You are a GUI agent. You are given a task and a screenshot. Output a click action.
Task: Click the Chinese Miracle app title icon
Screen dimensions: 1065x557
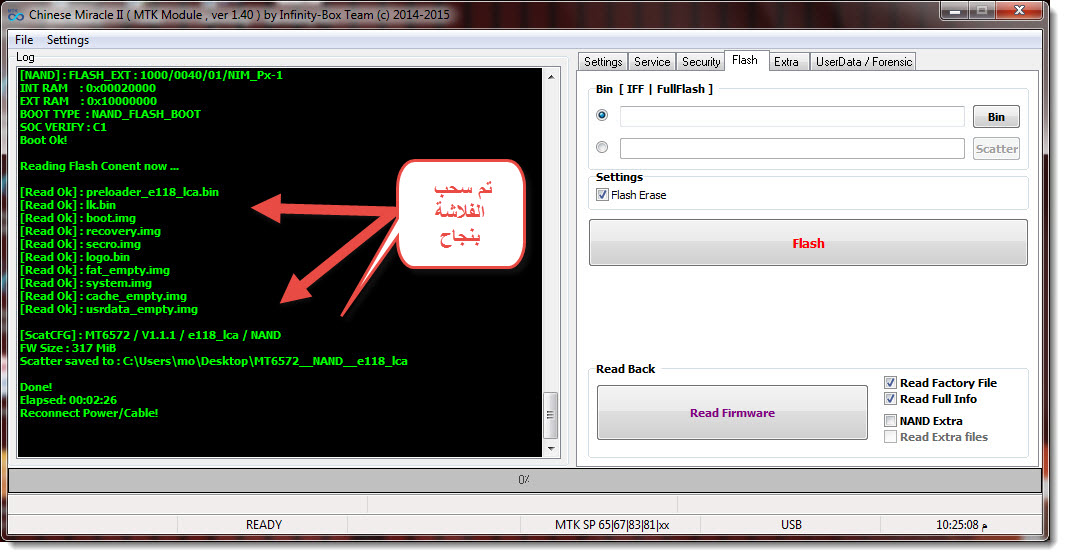(x=15, y=14)
